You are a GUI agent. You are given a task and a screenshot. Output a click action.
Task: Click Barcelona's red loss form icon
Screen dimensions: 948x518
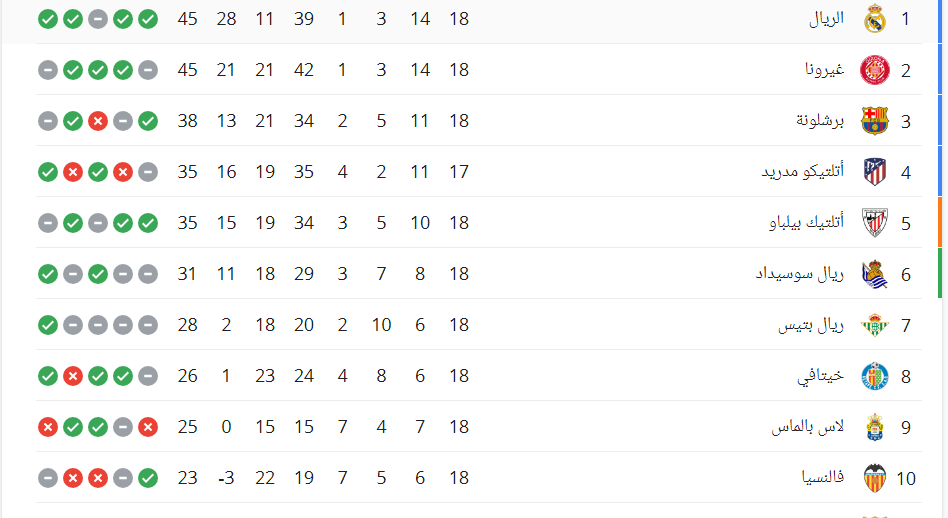pyautogui.click(x=98, y=121)
